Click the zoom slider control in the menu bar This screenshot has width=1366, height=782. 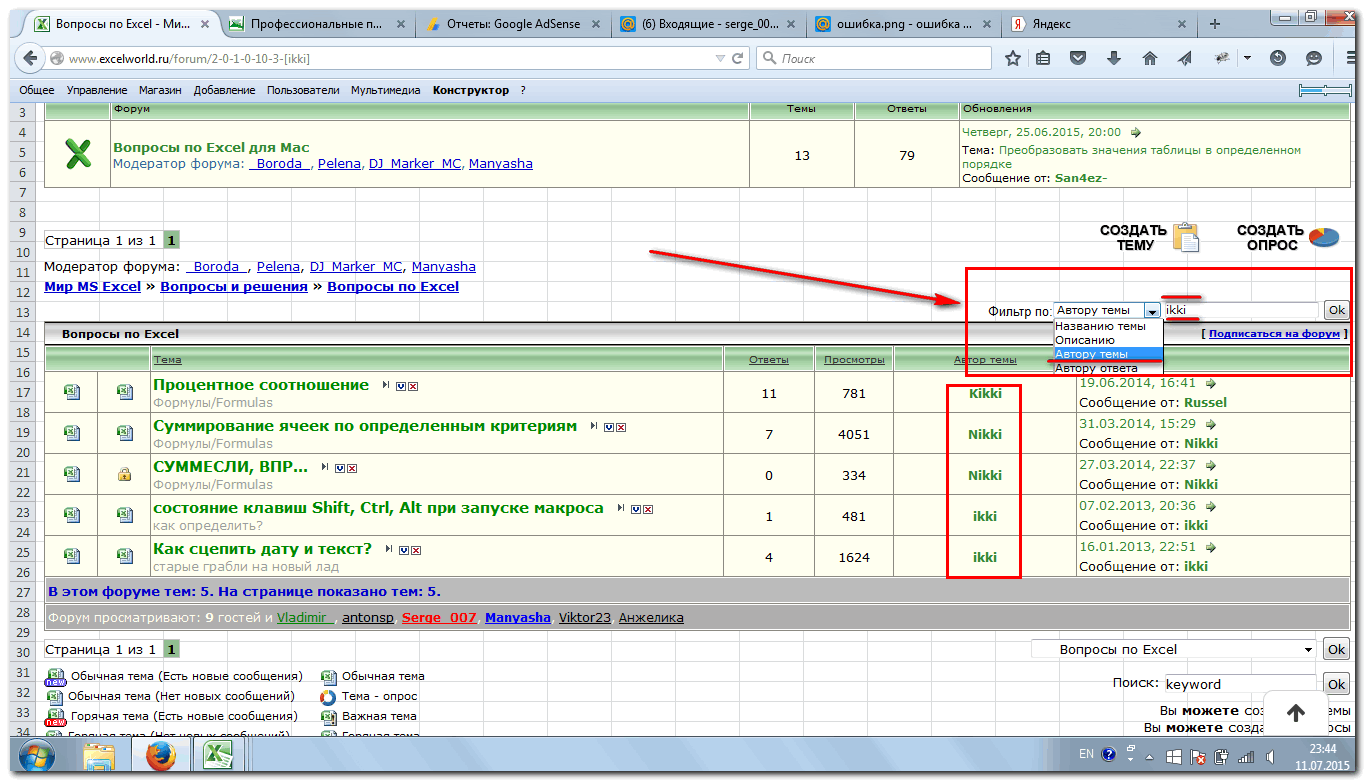point(1325,90)
